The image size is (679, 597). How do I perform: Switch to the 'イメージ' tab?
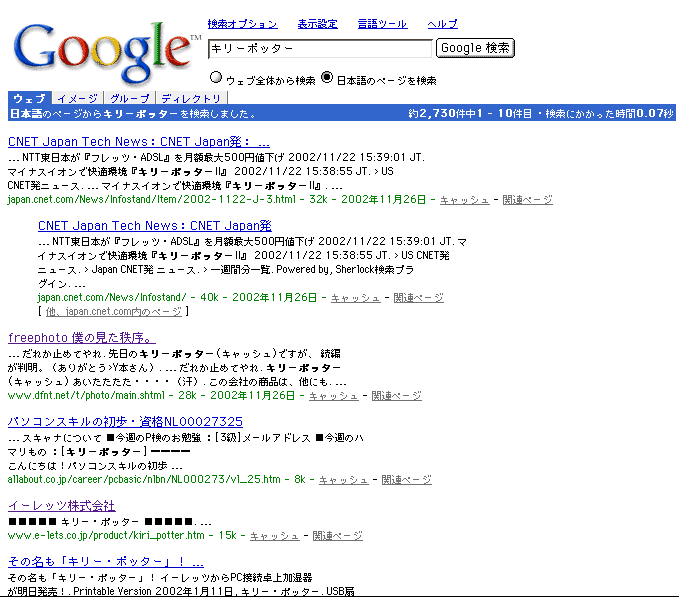(77, 98)
